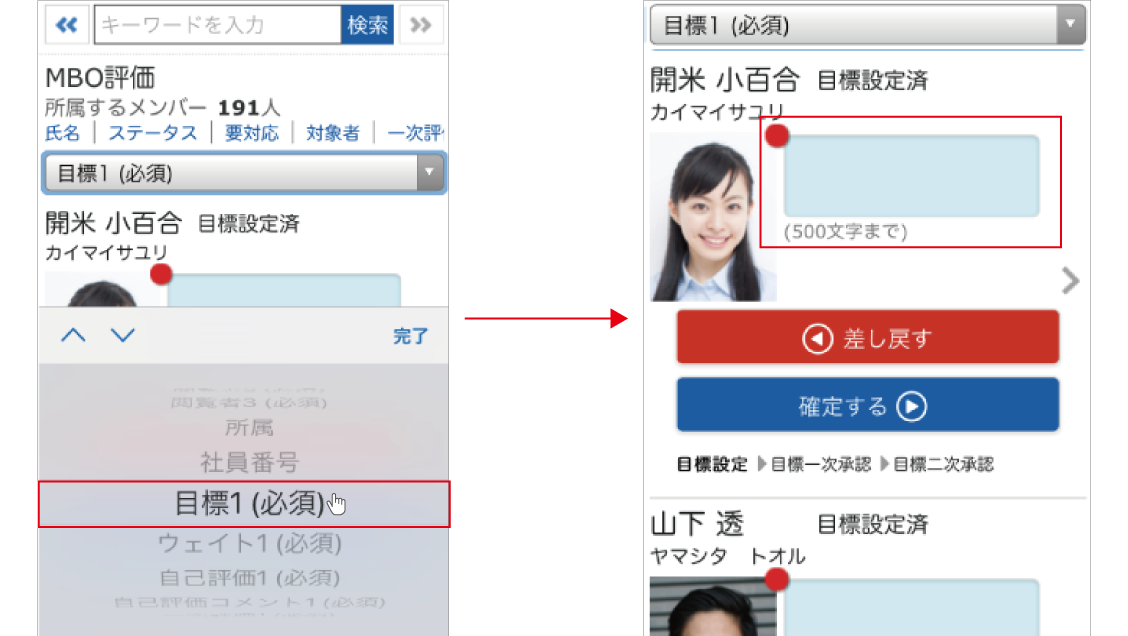The image size is (1128, 636).
Task: Go forward with the double right arrow icon
Action: pos(421,25)
